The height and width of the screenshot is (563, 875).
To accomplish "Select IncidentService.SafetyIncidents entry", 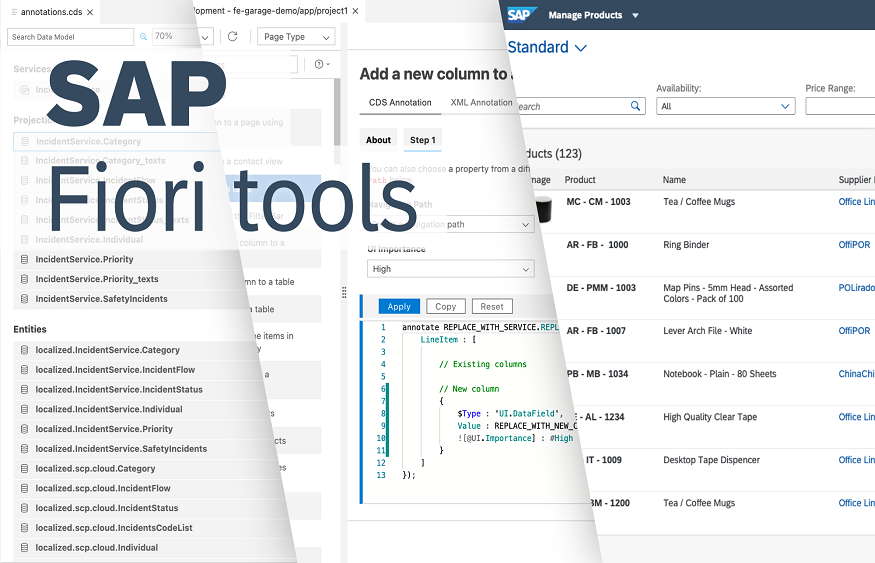I will coord(102,299).
